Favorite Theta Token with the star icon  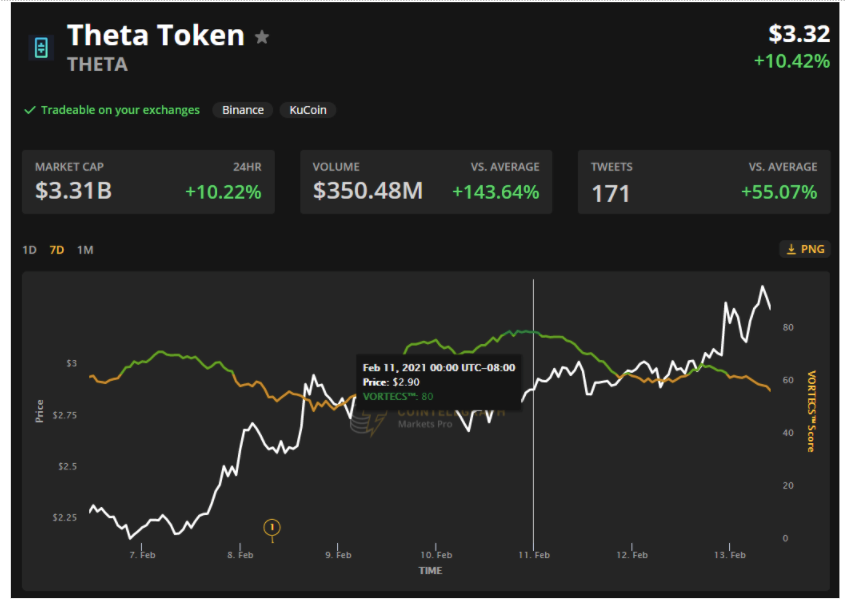click(262, 37)
